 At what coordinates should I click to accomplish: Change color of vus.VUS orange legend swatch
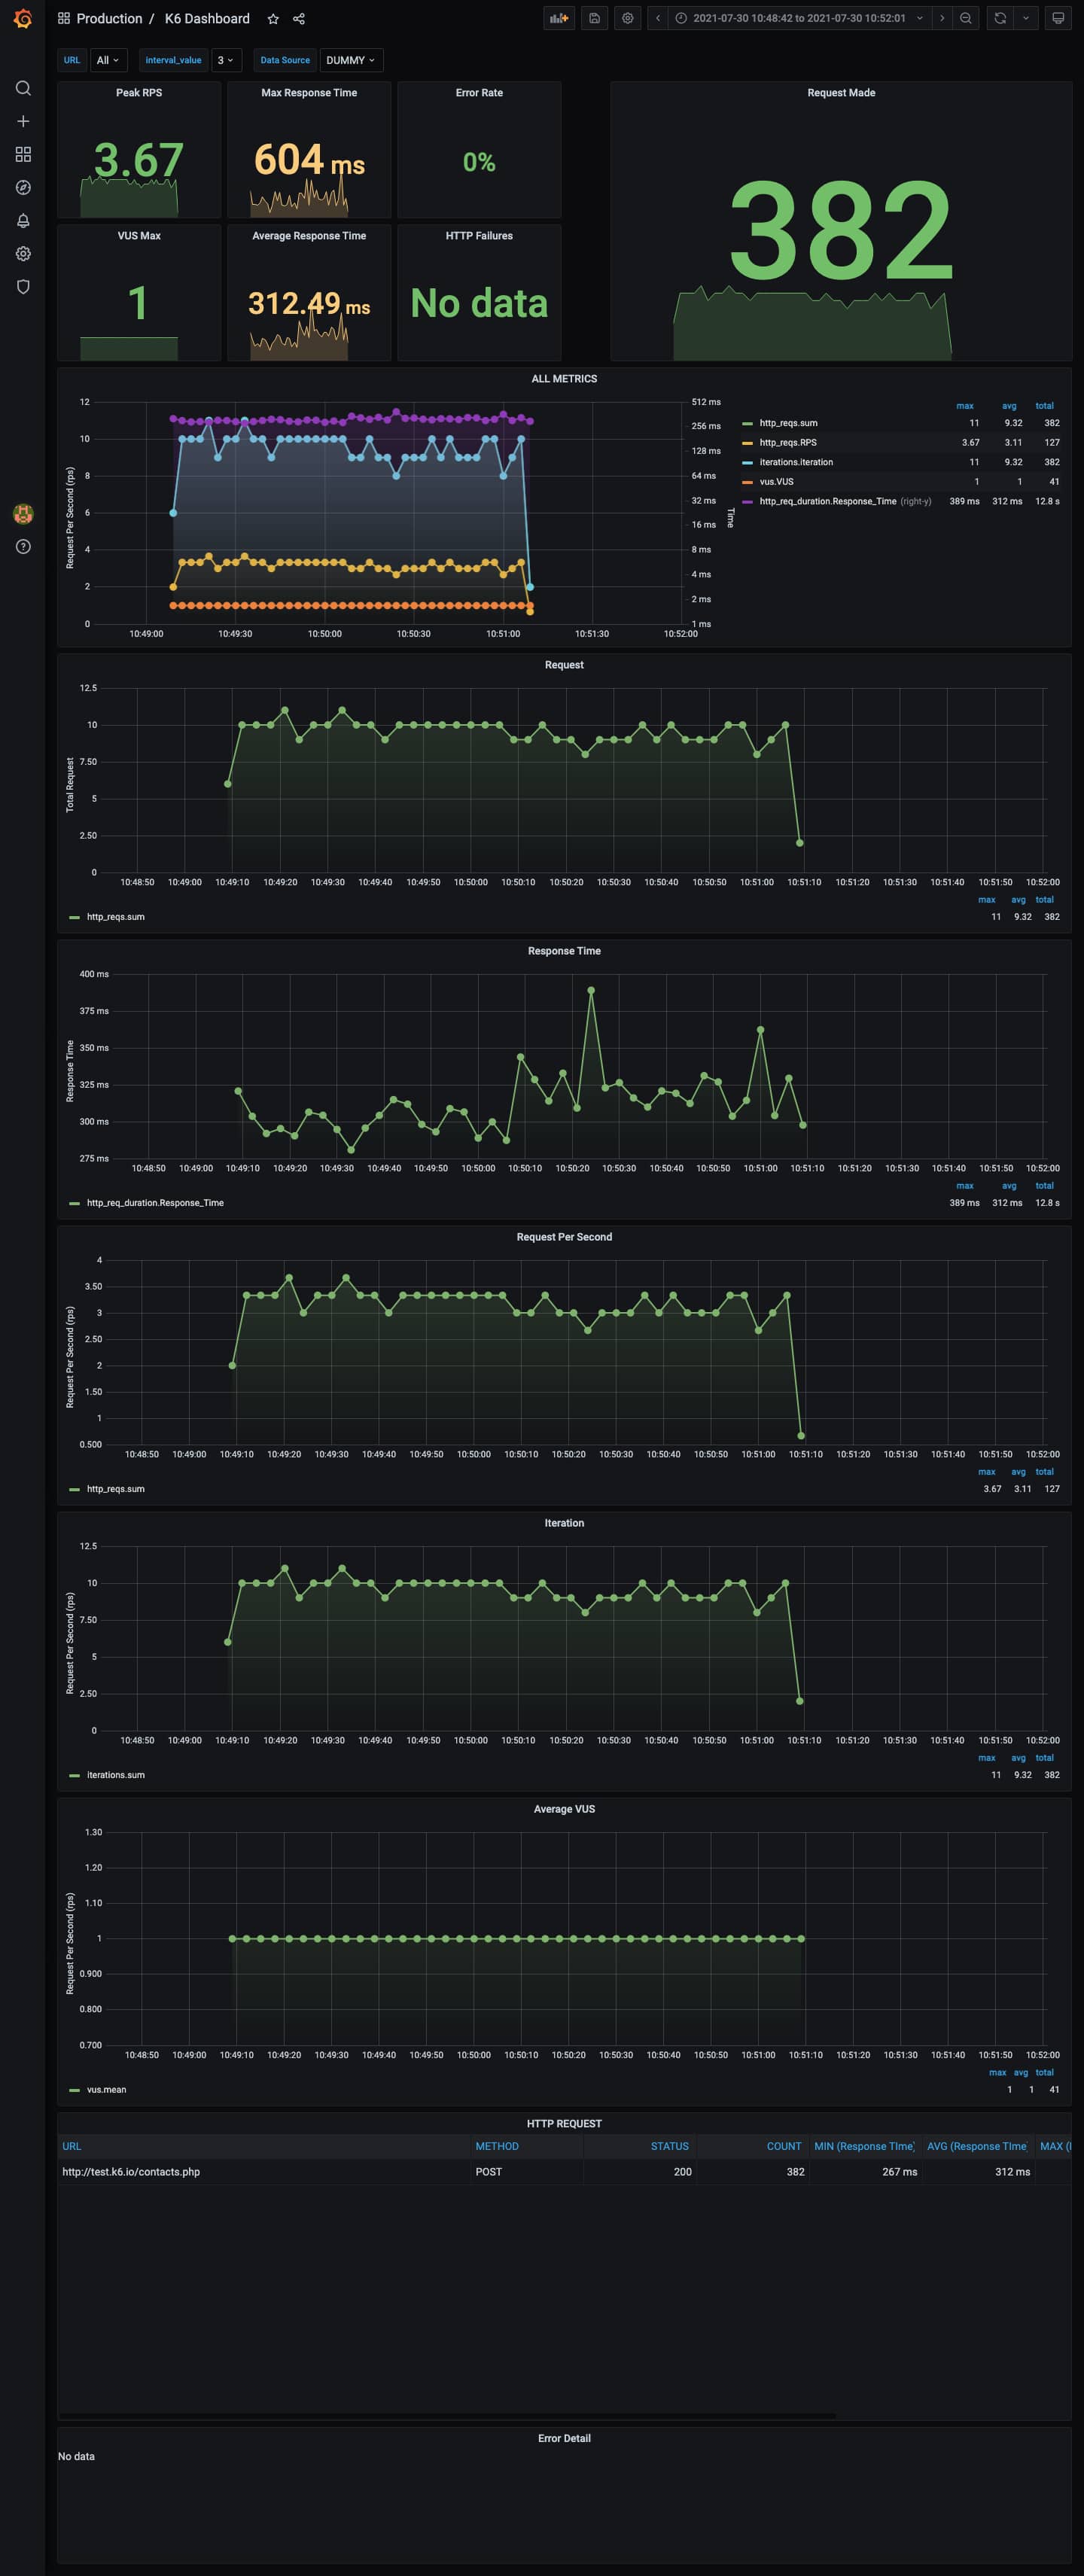(747, 482)
